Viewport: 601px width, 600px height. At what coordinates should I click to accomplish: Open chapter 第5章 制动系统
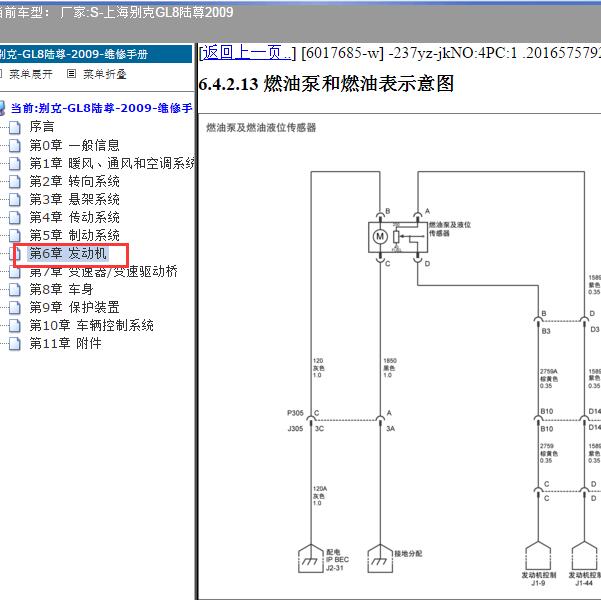coord(74,235)
